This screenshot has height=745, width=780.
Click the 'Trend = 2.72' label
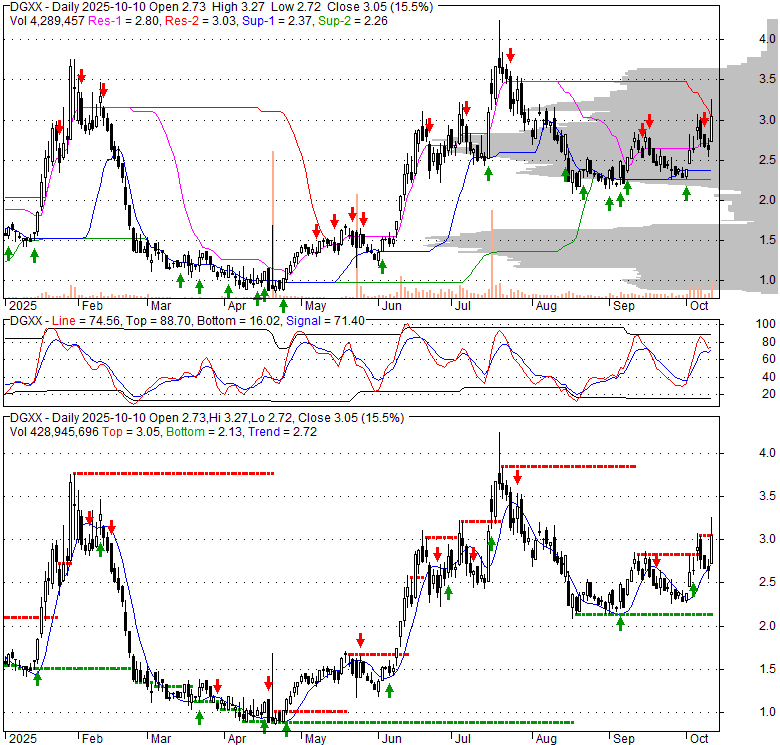click(x=282, y=432)
